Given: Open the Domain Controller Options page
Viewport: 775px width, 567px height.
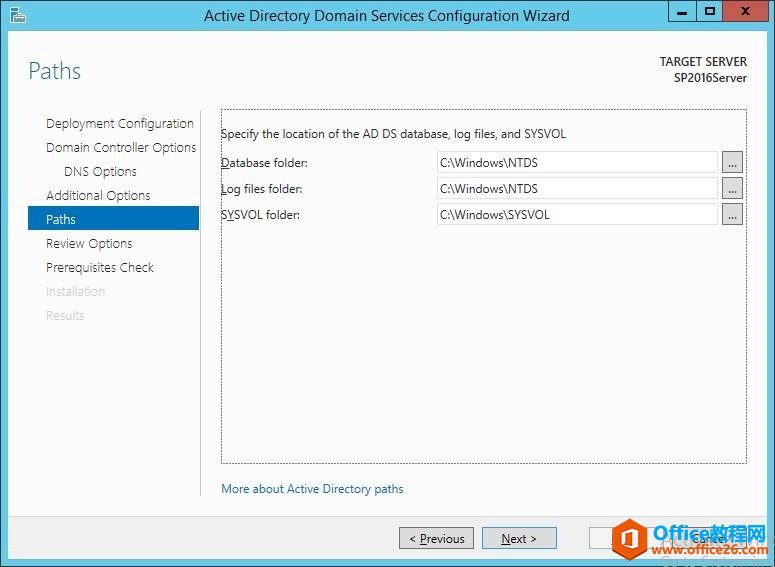Looking at the screenshot, I should click(x=120, y=148).
